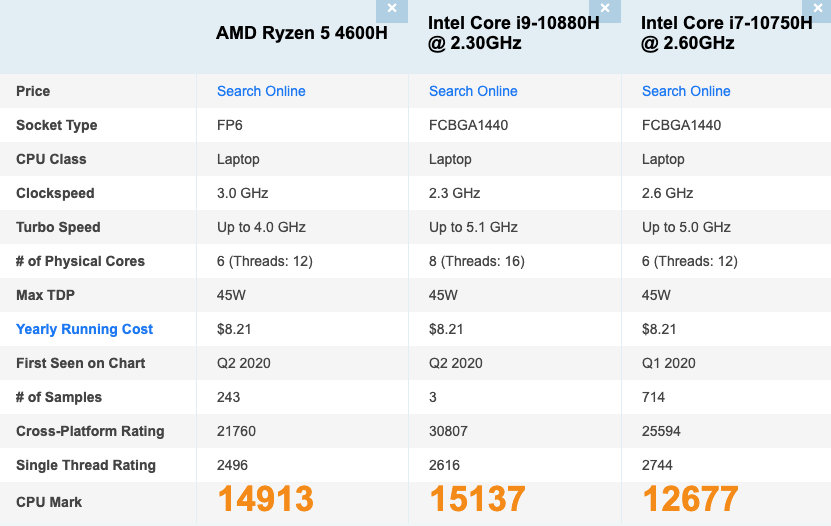831x526 pixels.
Task: Select the AMD Ryzen 5 4600H header
Action: coord(302,33)
